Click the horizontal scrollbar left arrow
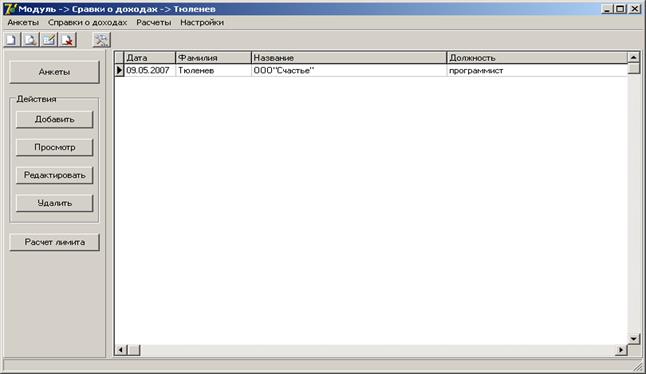The image size is (646, 374). pyautogui.click(x=120, y=350)
